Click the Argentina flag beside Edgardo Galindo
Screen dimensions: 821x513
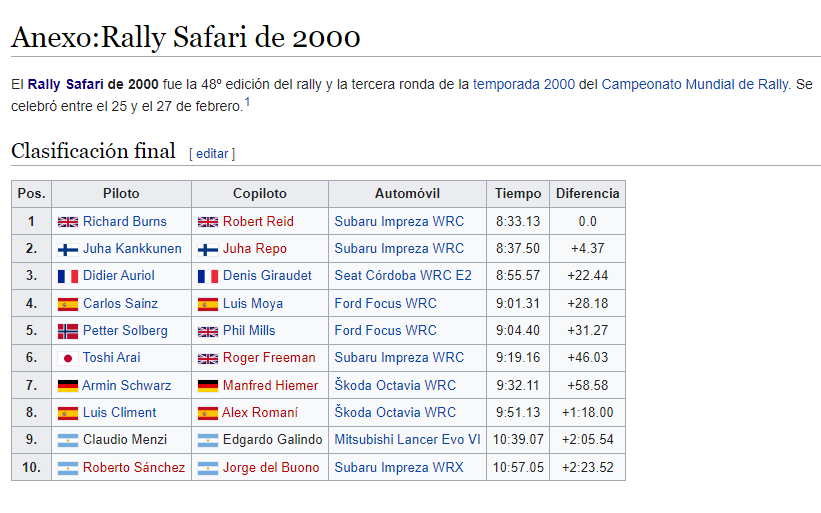click(208, 440)
